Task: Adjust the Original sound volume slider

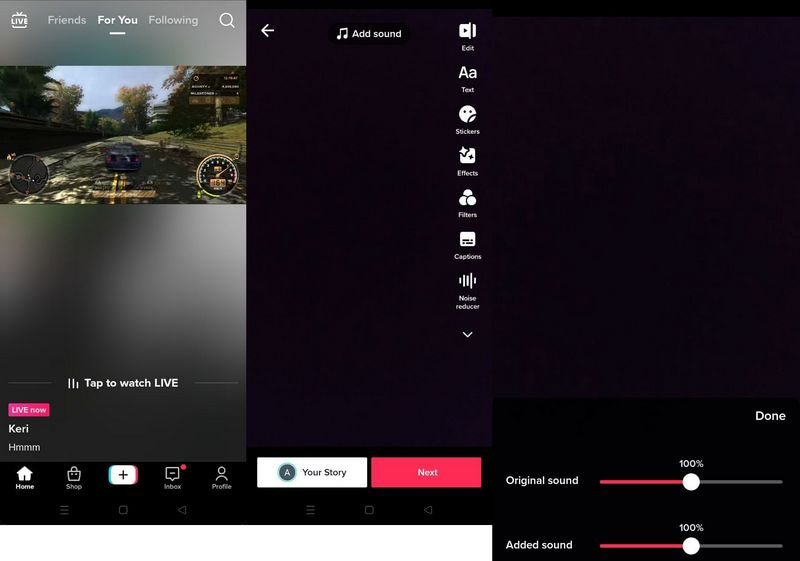Action: click(x=691, y=481)
